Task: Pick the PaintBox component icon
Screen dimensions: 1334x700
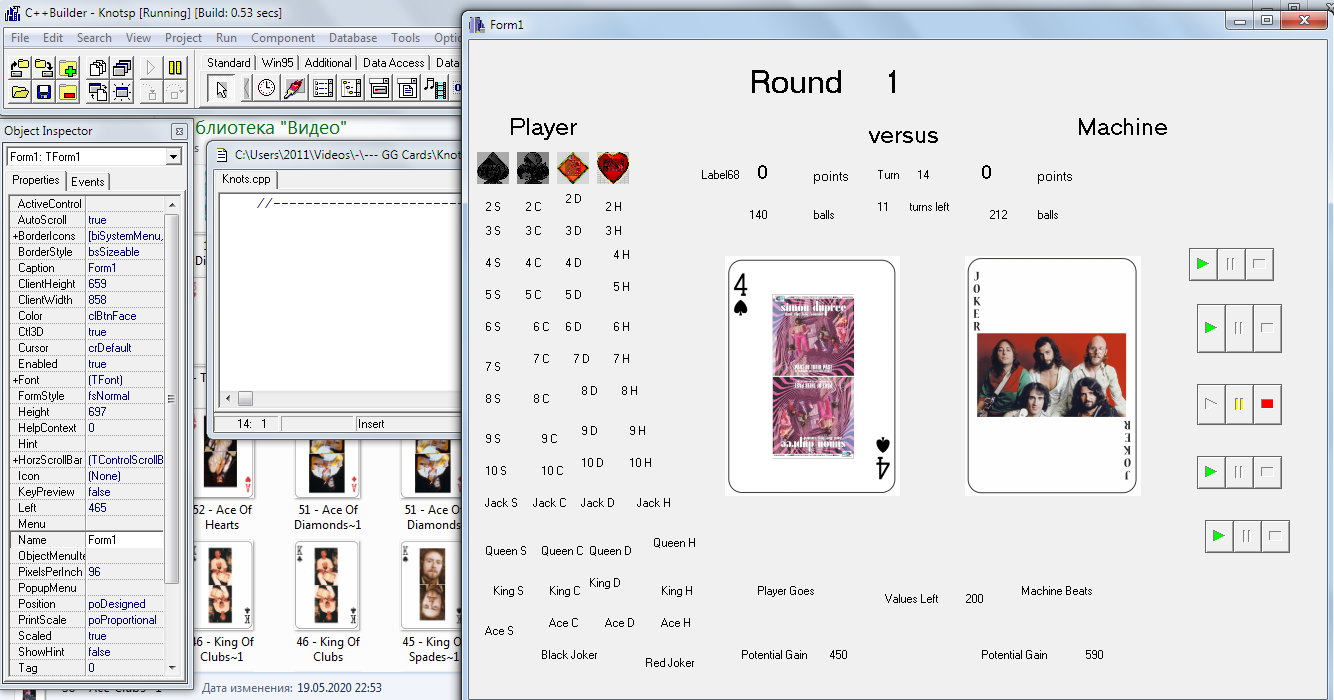Action: [294, 88]
